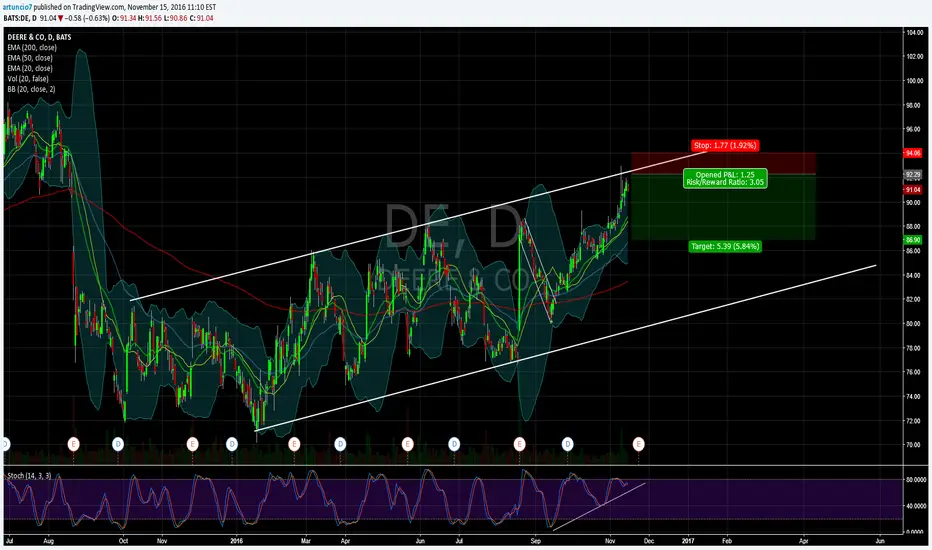Viewport: 932px width, 550px height.
Task: Click the 70.00 price scale label
Action: 913,445
